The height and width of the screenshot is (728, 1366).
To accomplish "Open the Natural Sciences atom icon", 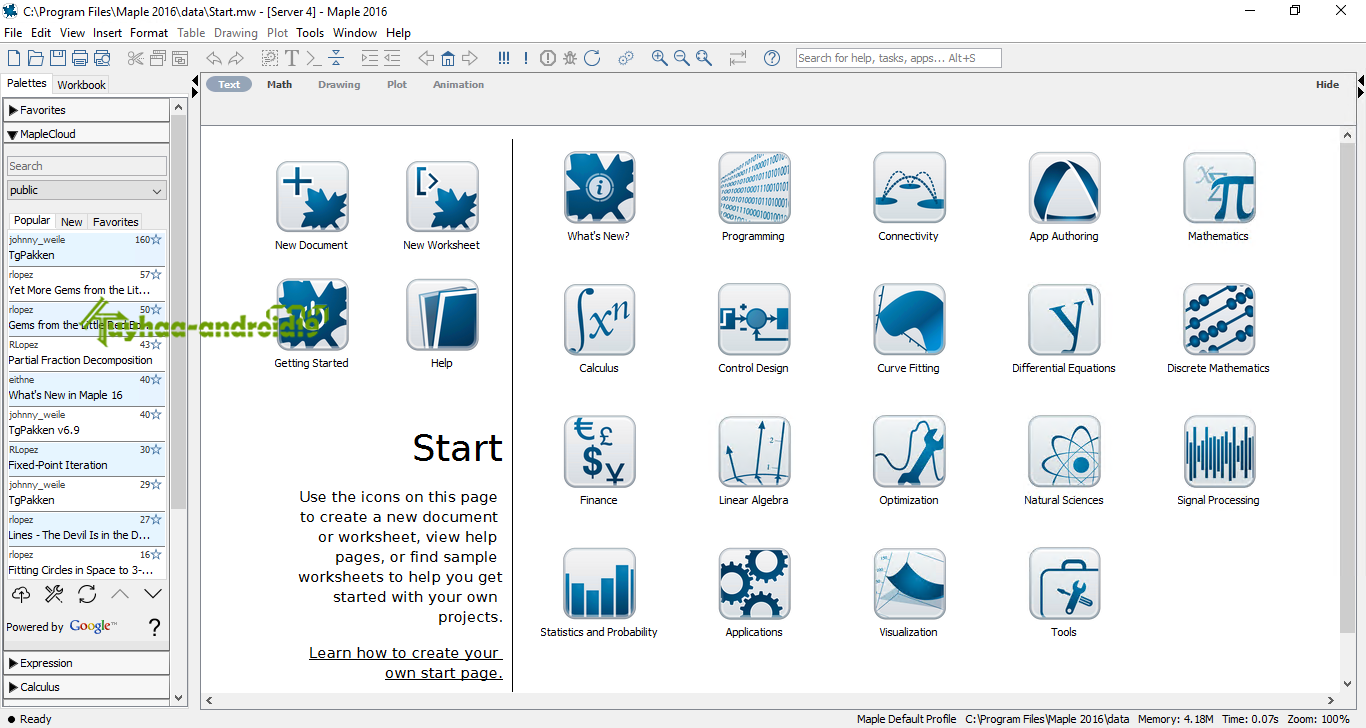I will (1064, 452).
